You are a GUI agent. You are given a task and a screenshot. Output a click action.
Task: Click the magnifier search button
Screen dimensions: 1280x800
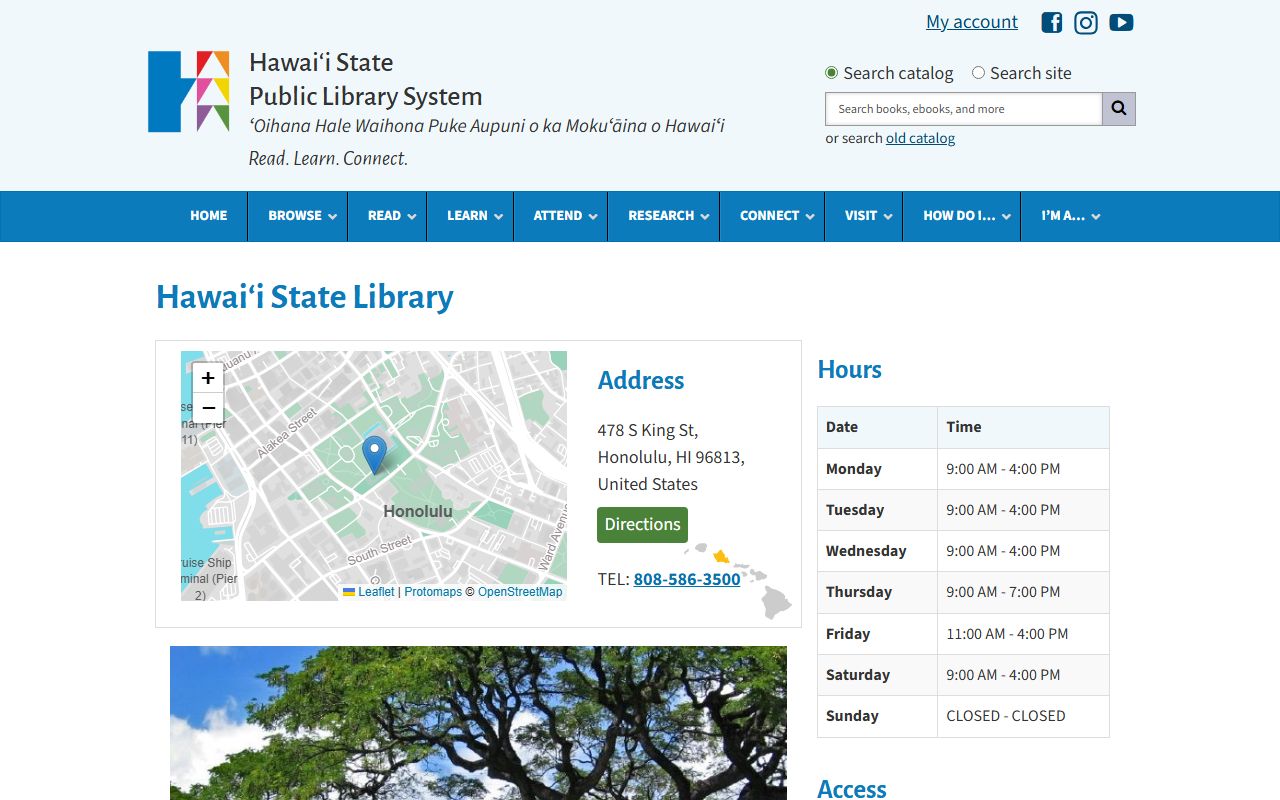click(x=1119, y=109)
